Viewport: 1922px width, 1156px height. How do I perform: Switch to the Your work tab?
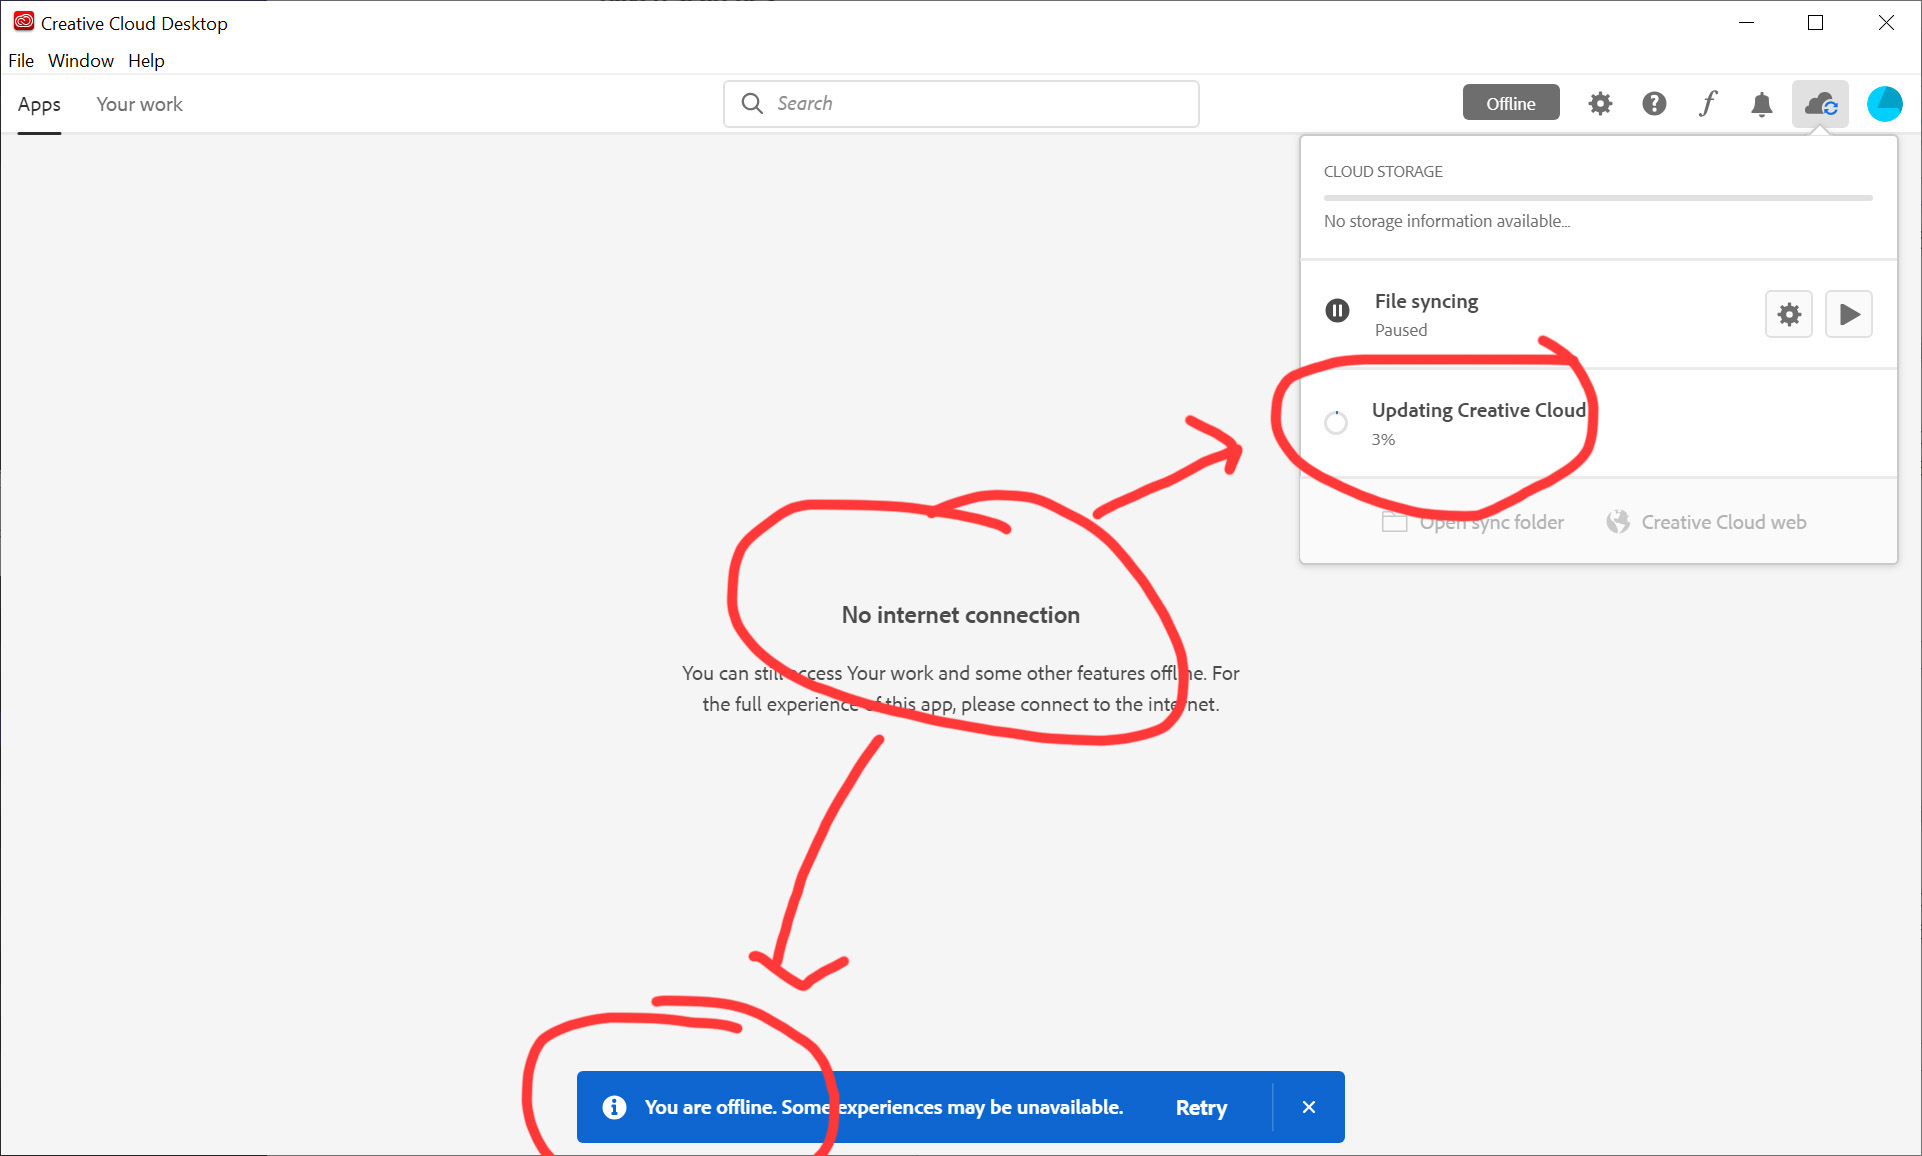(138, 104)
